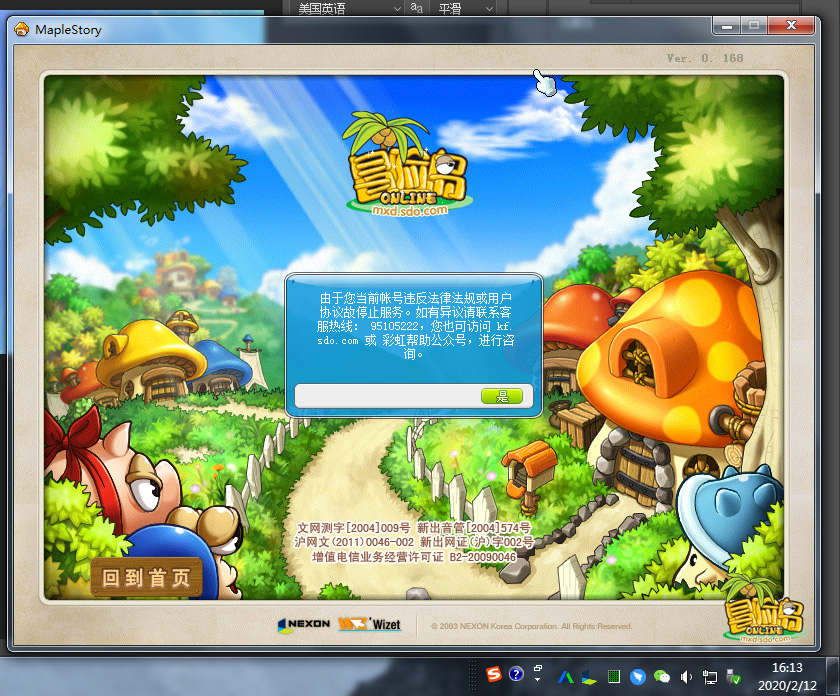This screenshot has height=696, width=840.
Task: Click the blue and yellow layered tray icon
Action: (589, 677)
